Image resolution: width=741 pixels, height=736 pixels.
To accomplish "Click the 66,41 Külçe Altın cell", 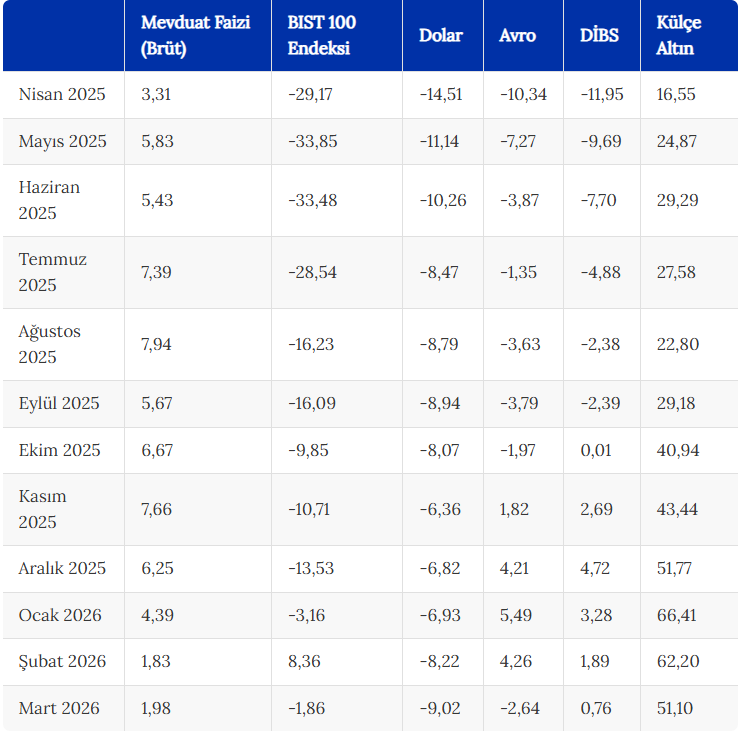I will tap(677, 615).
